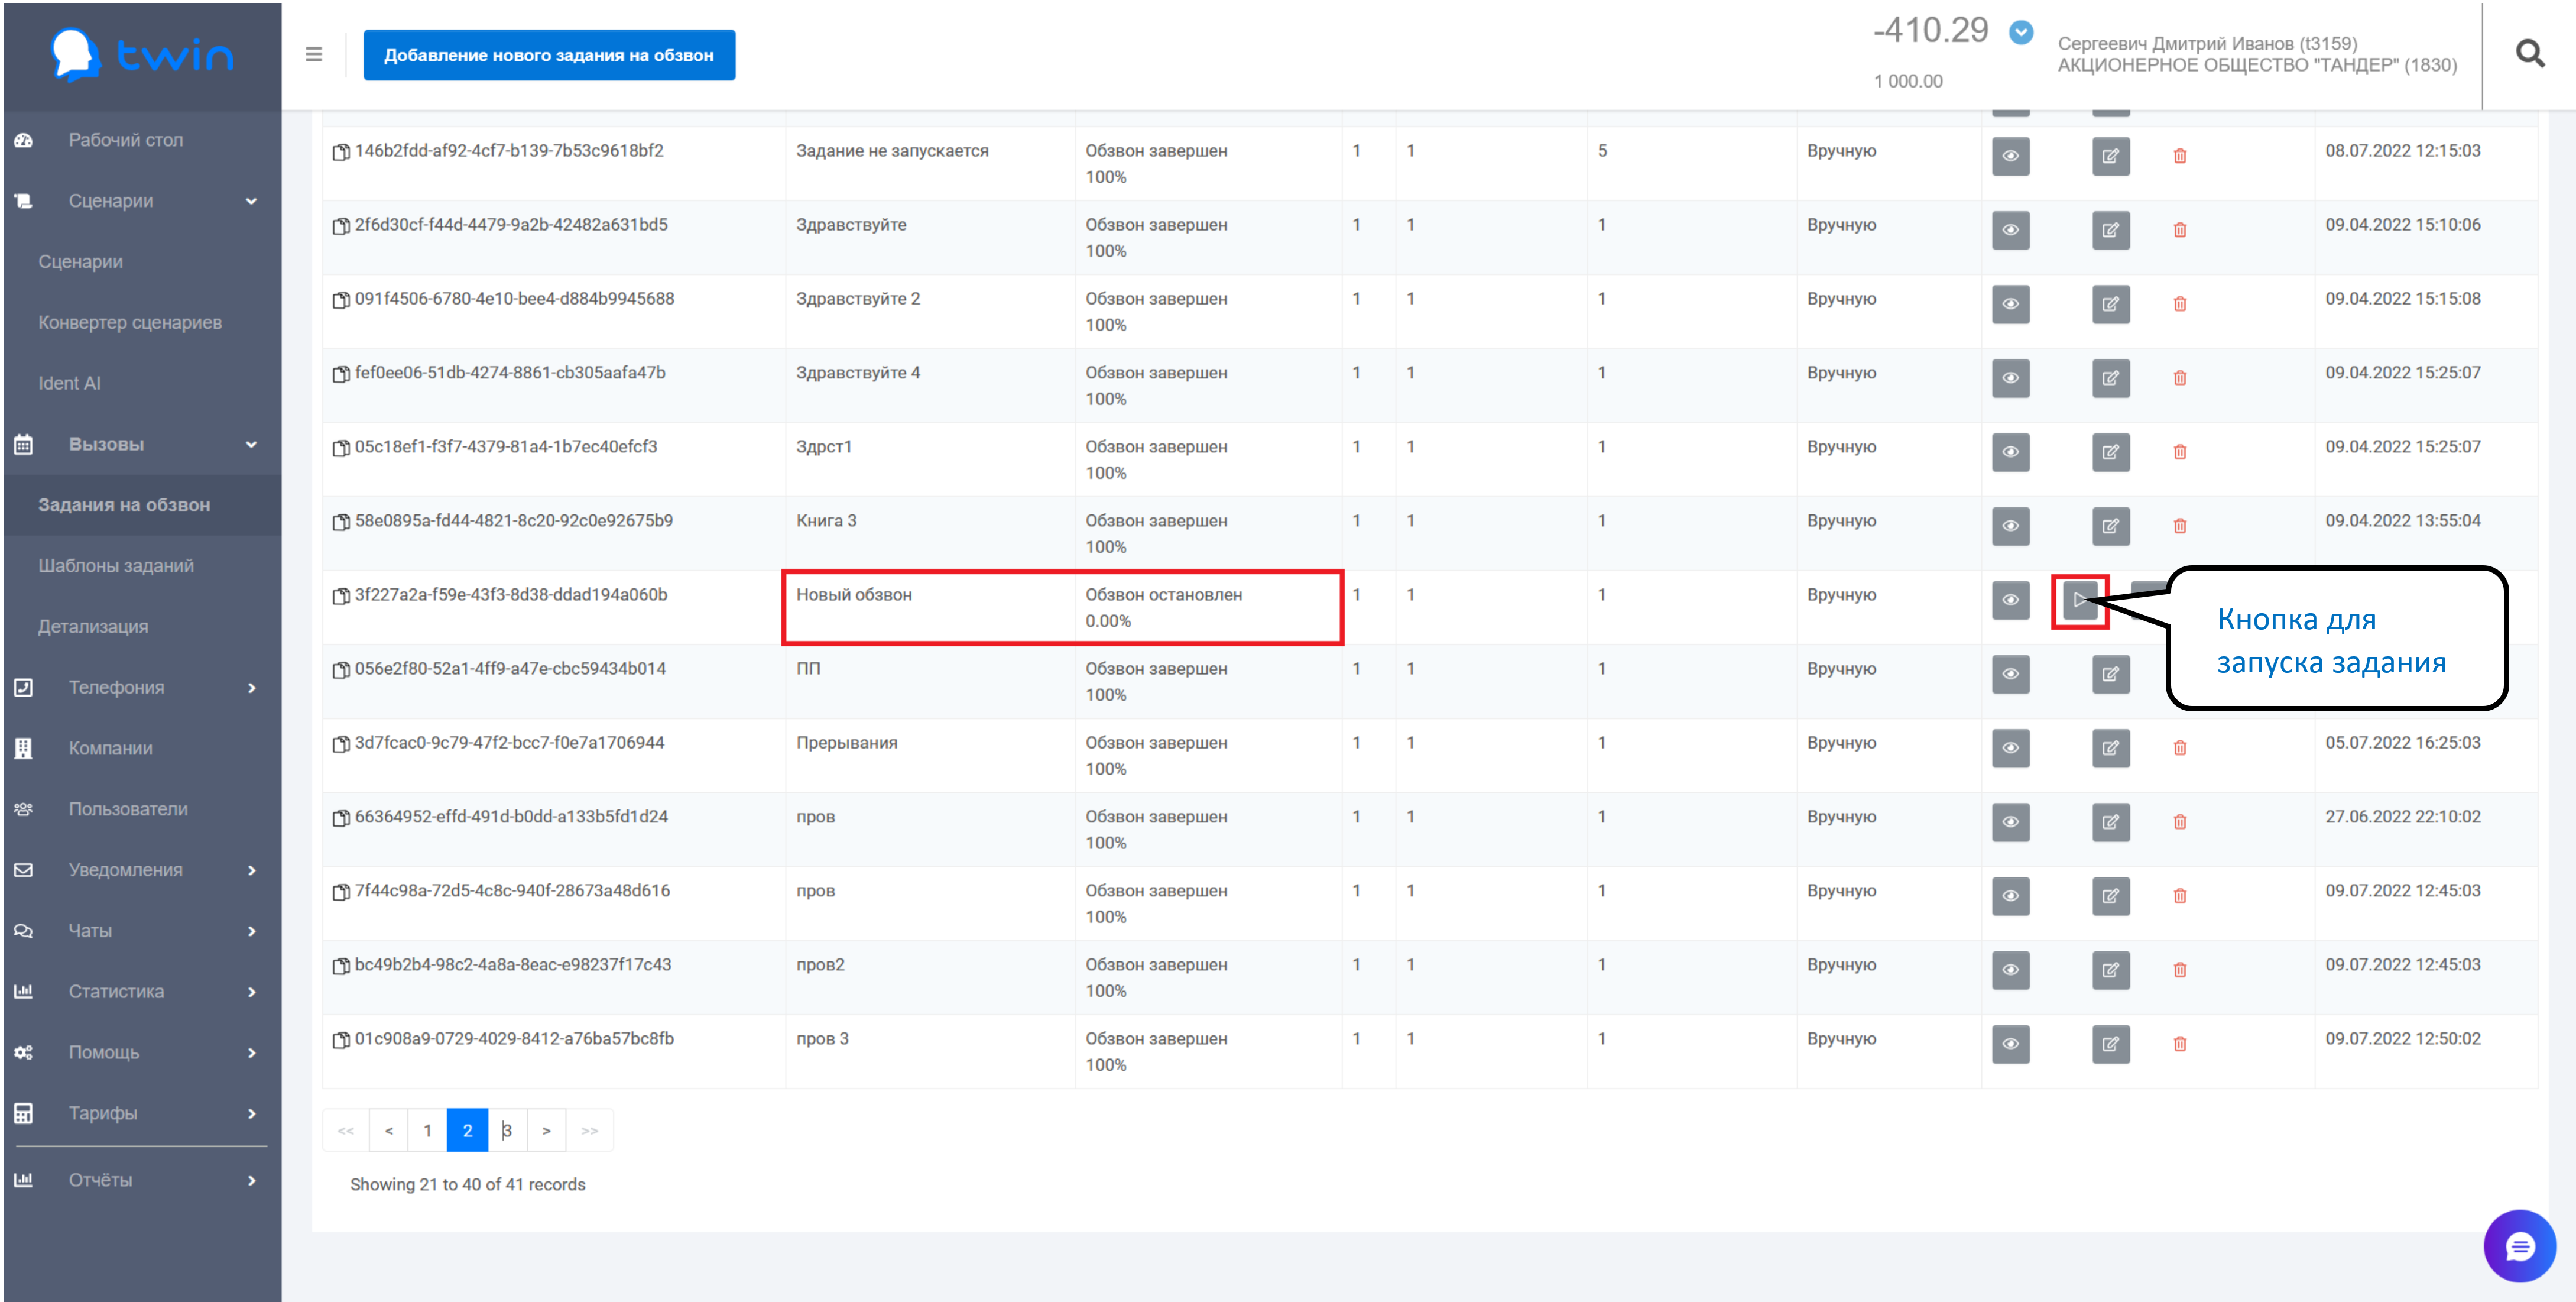Jump to last page with >> button

click(x=590, y=1131)
